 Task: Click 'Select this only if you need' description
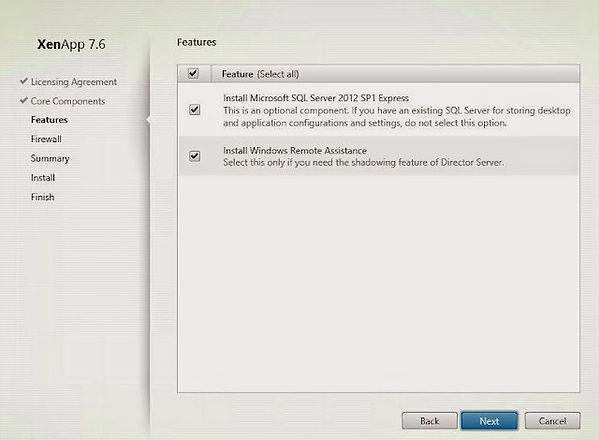tap(363, 163)
